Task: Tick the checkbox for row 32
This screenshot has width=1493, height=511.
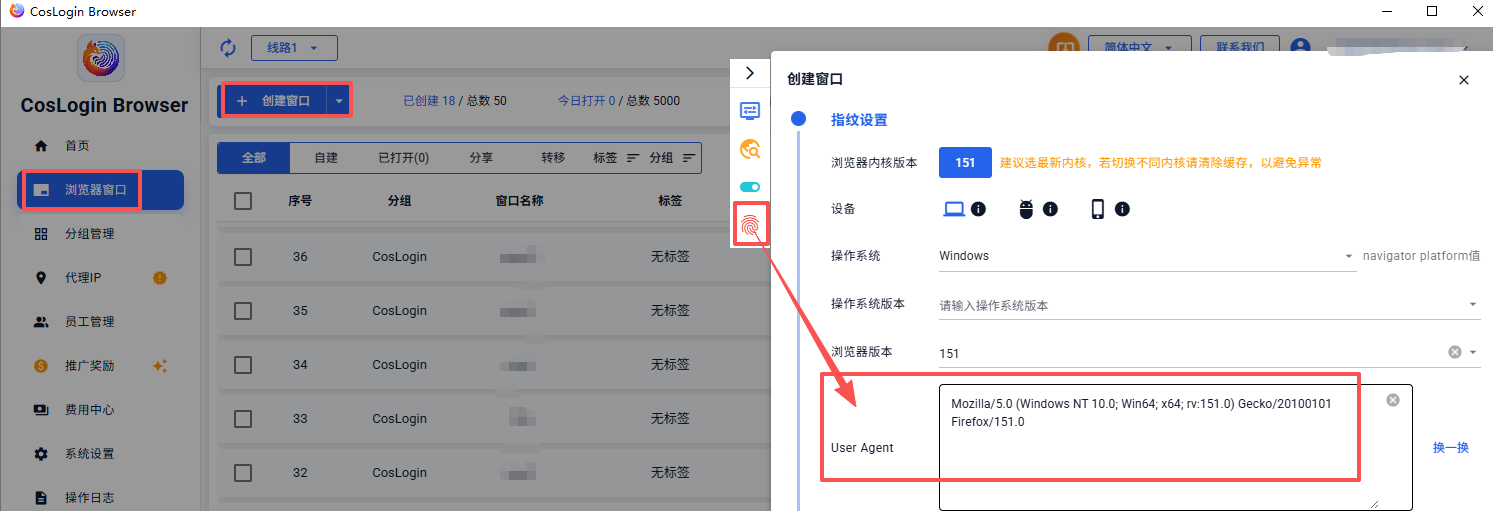Action: pos(243,473)
